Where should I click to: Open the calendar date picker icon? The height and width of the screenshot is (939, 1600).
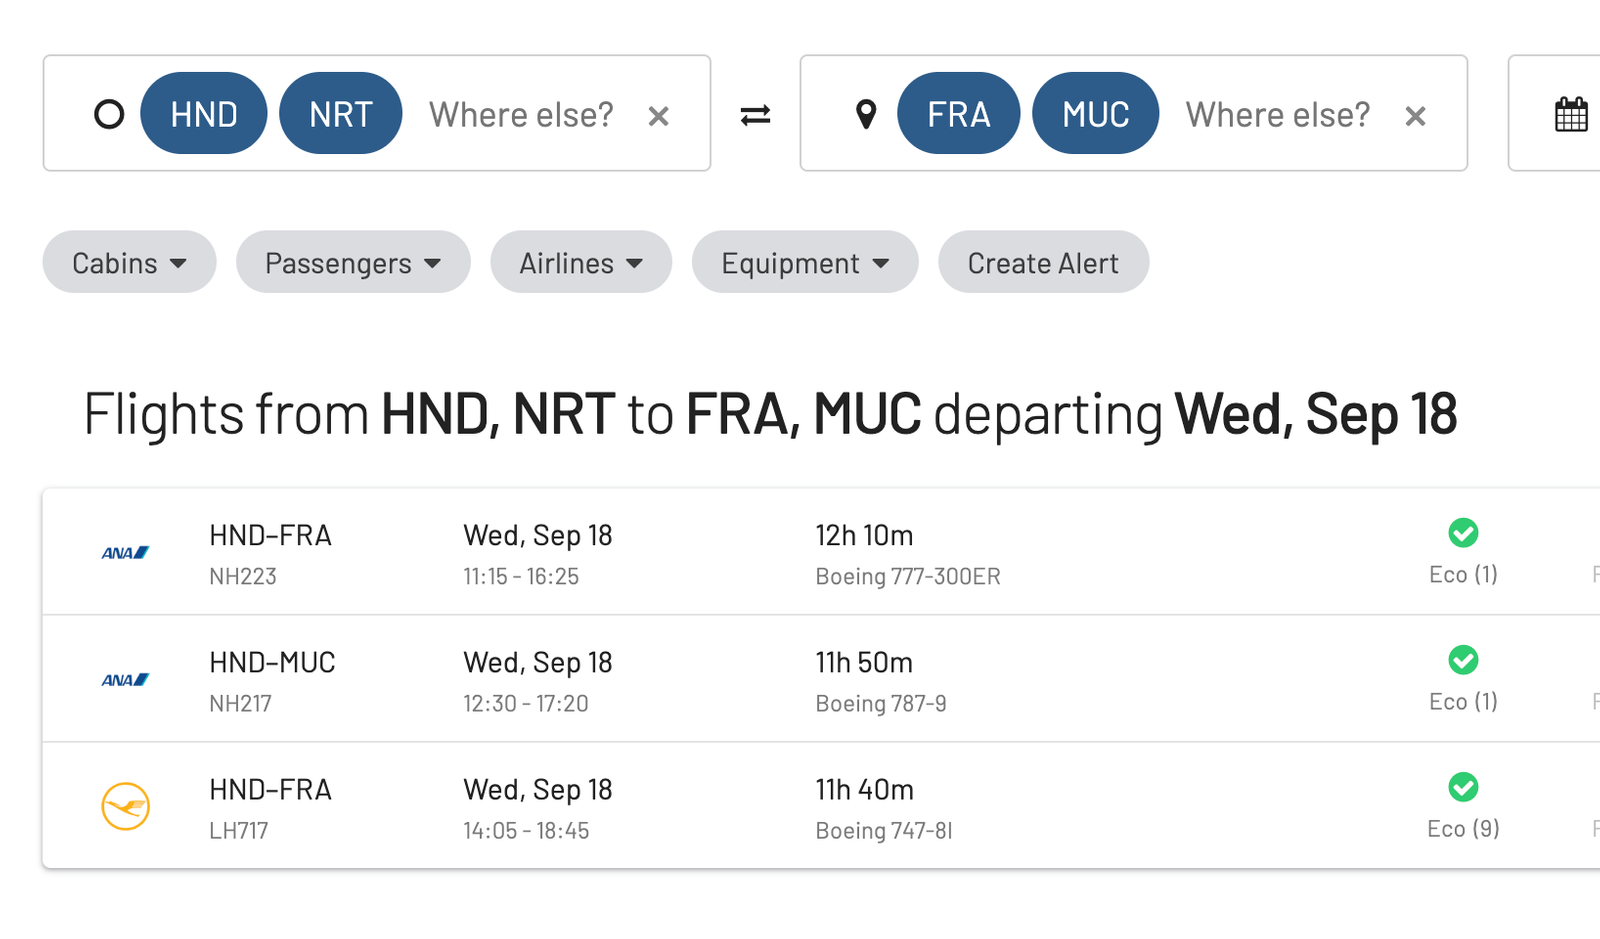(1571, 114)
